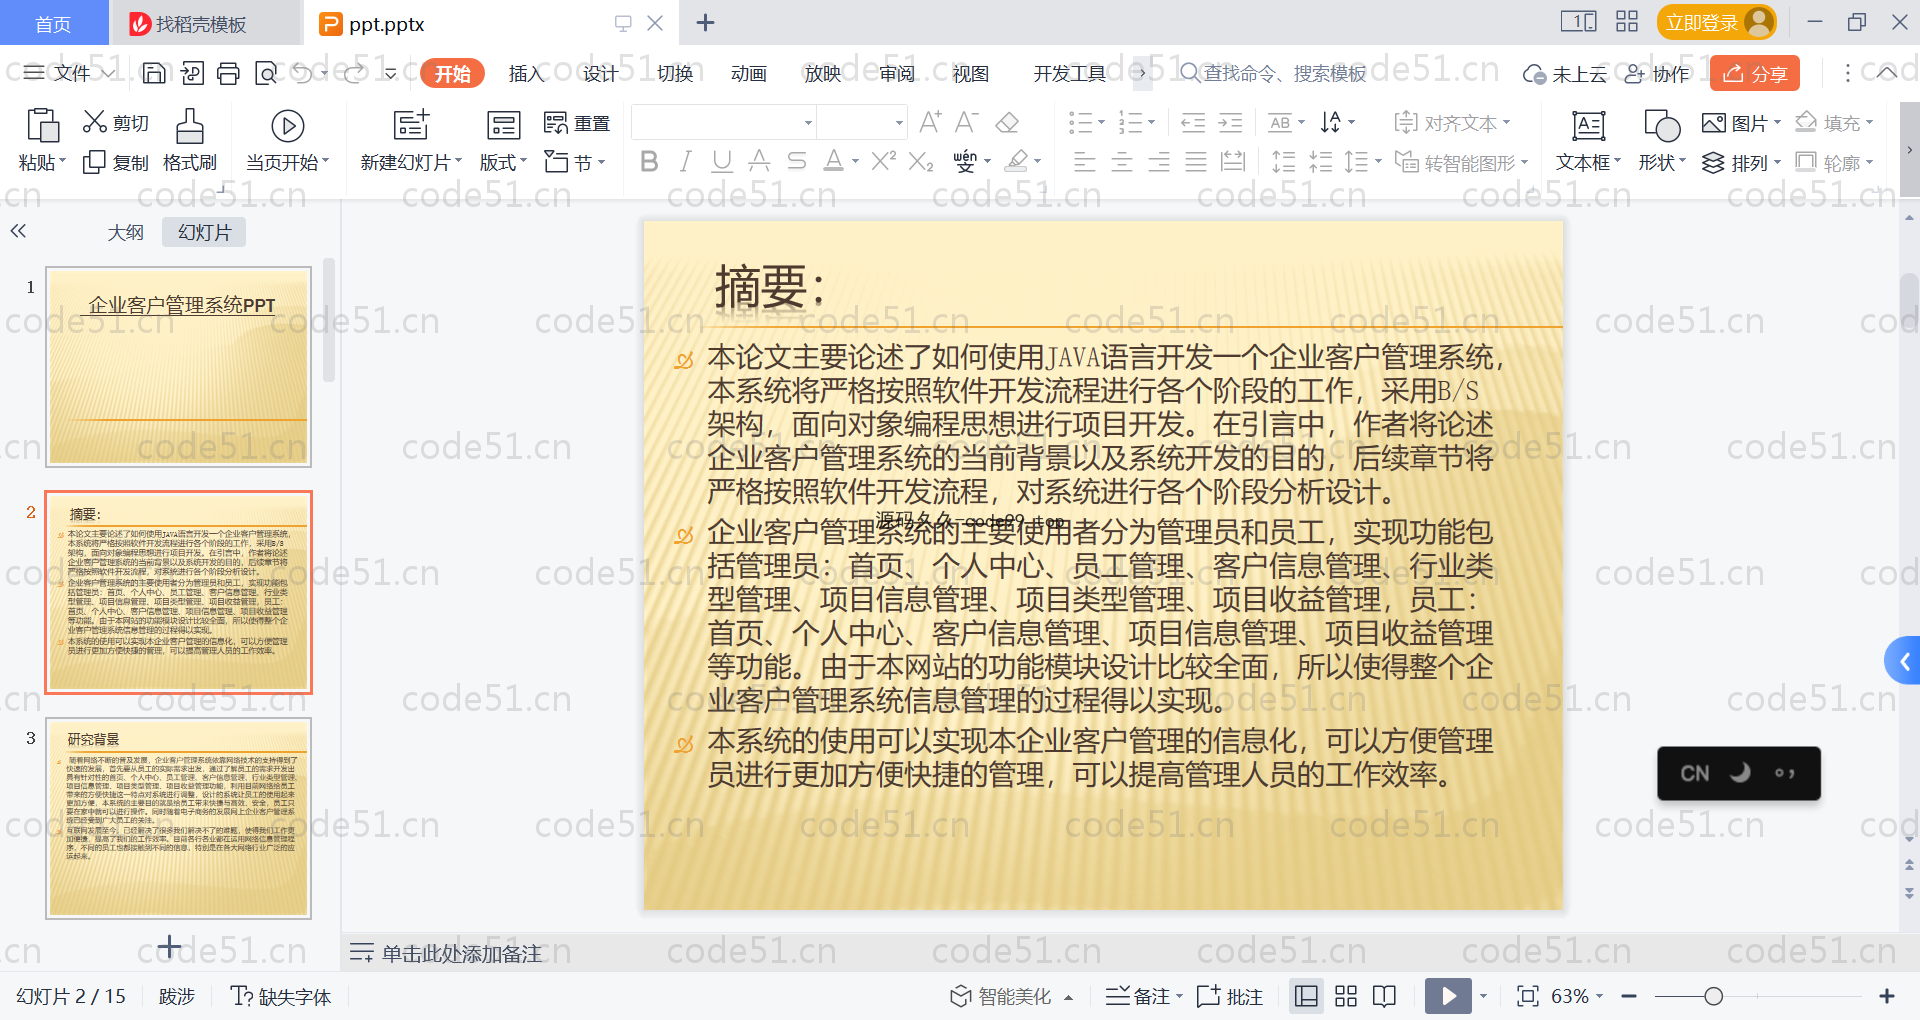The height and width of the screenshot is (1020, 1920).
Task: Start slideshow from 当页开始
Action: point(287,139)
